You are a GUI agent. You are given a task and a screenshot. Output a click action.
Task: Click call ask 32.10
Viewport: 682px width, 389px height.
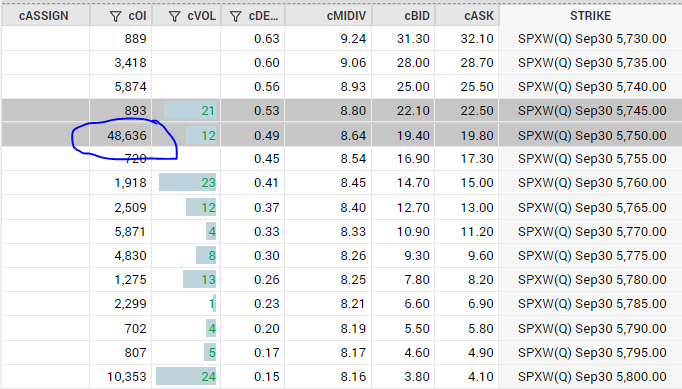click(x=477, y=39)
